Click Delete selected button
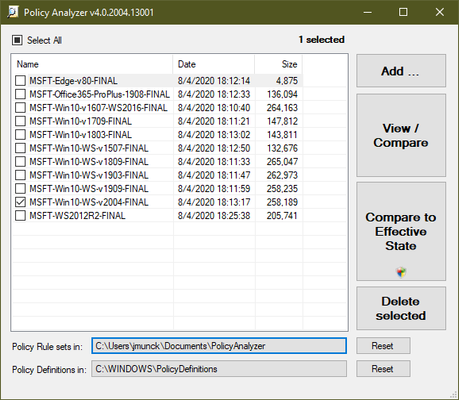Image resolution: width=459 pixels, height=400 pixels. [x=401, y=308]
